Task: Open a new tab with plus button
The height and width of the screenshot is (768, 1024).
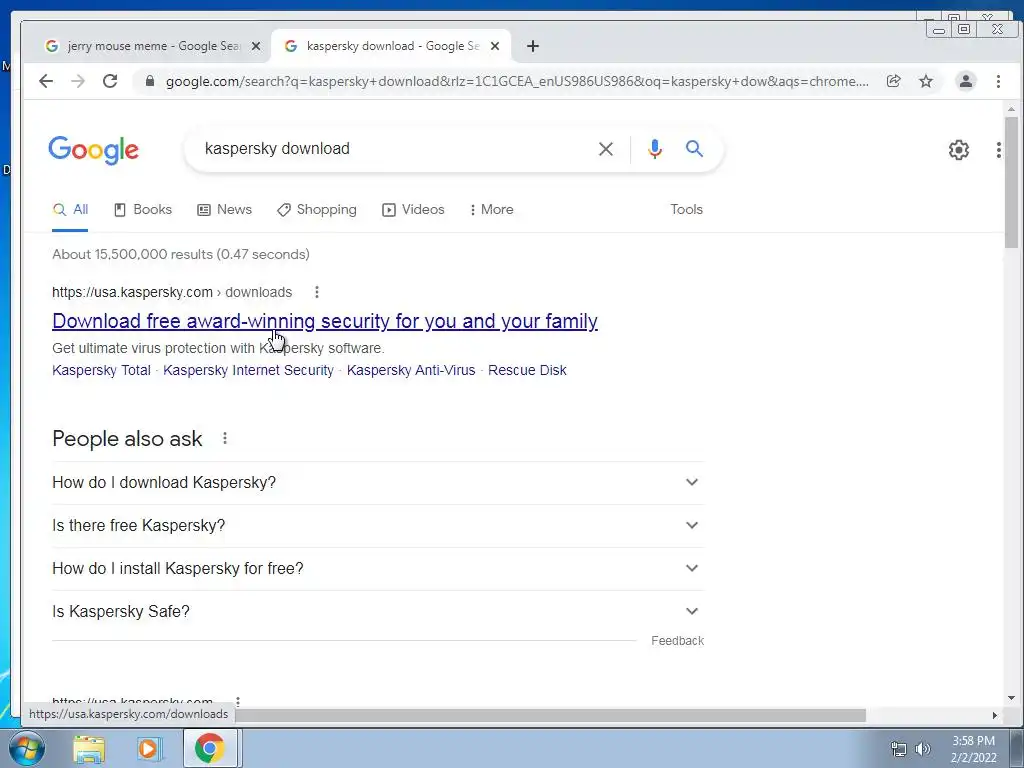Action: (532, 46)
